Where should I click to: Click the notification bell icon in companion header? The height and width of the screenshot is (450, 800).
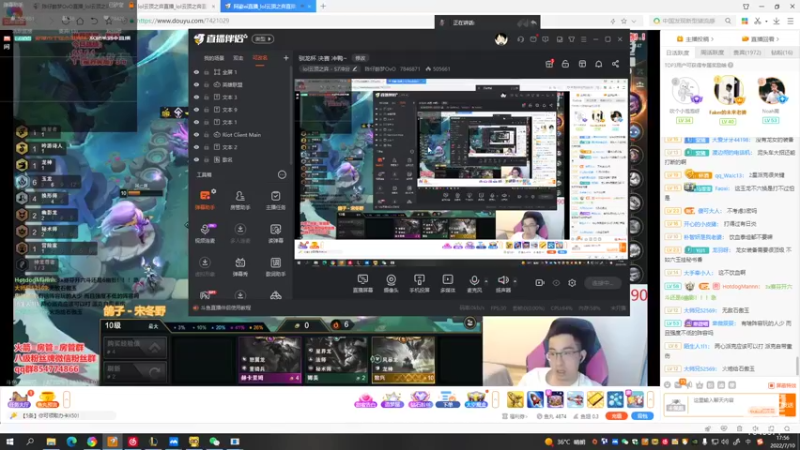pos(598,64)
